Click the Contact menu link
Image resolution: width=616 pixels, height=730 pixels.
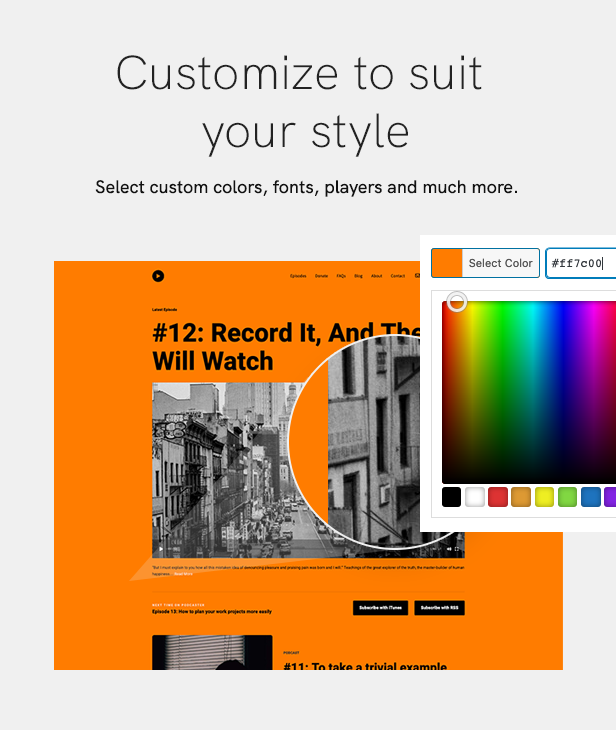398,276
